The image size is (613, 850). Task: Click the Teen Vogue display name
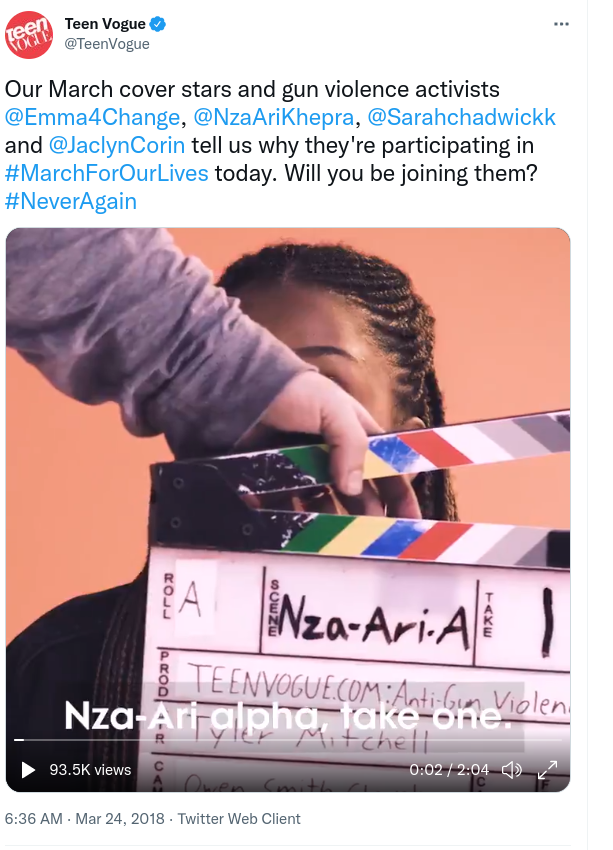(105, 24)
